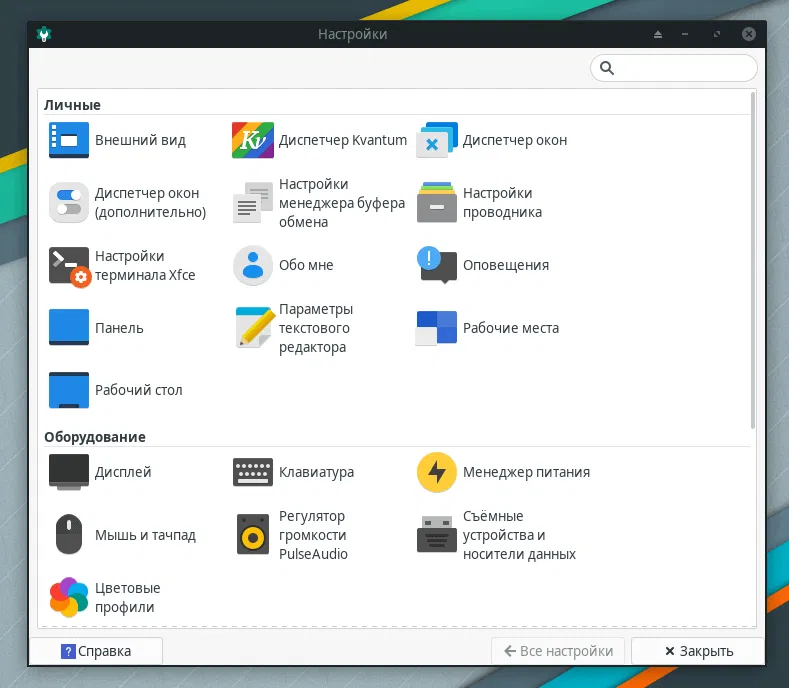
Task: Open Оповещения notifications icon
Action: [x=437, y=265]
